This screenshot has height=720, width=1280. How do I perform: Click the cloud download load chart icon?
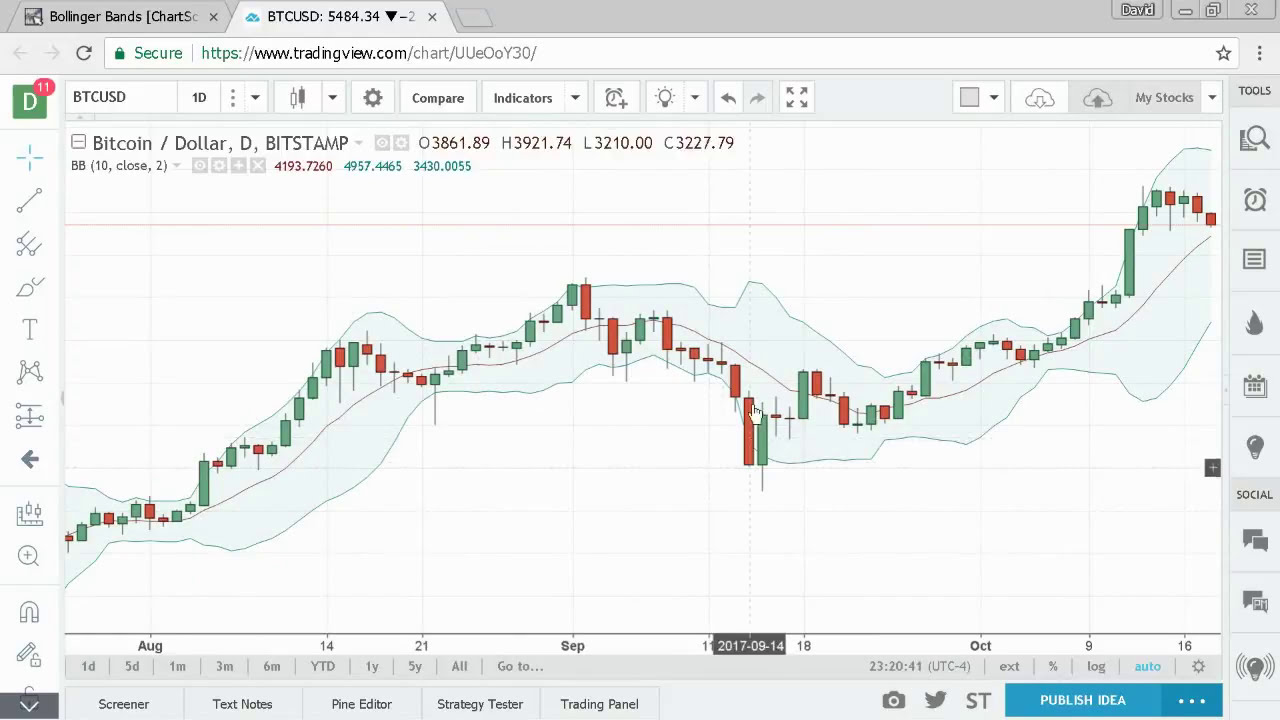point(1040,97)
